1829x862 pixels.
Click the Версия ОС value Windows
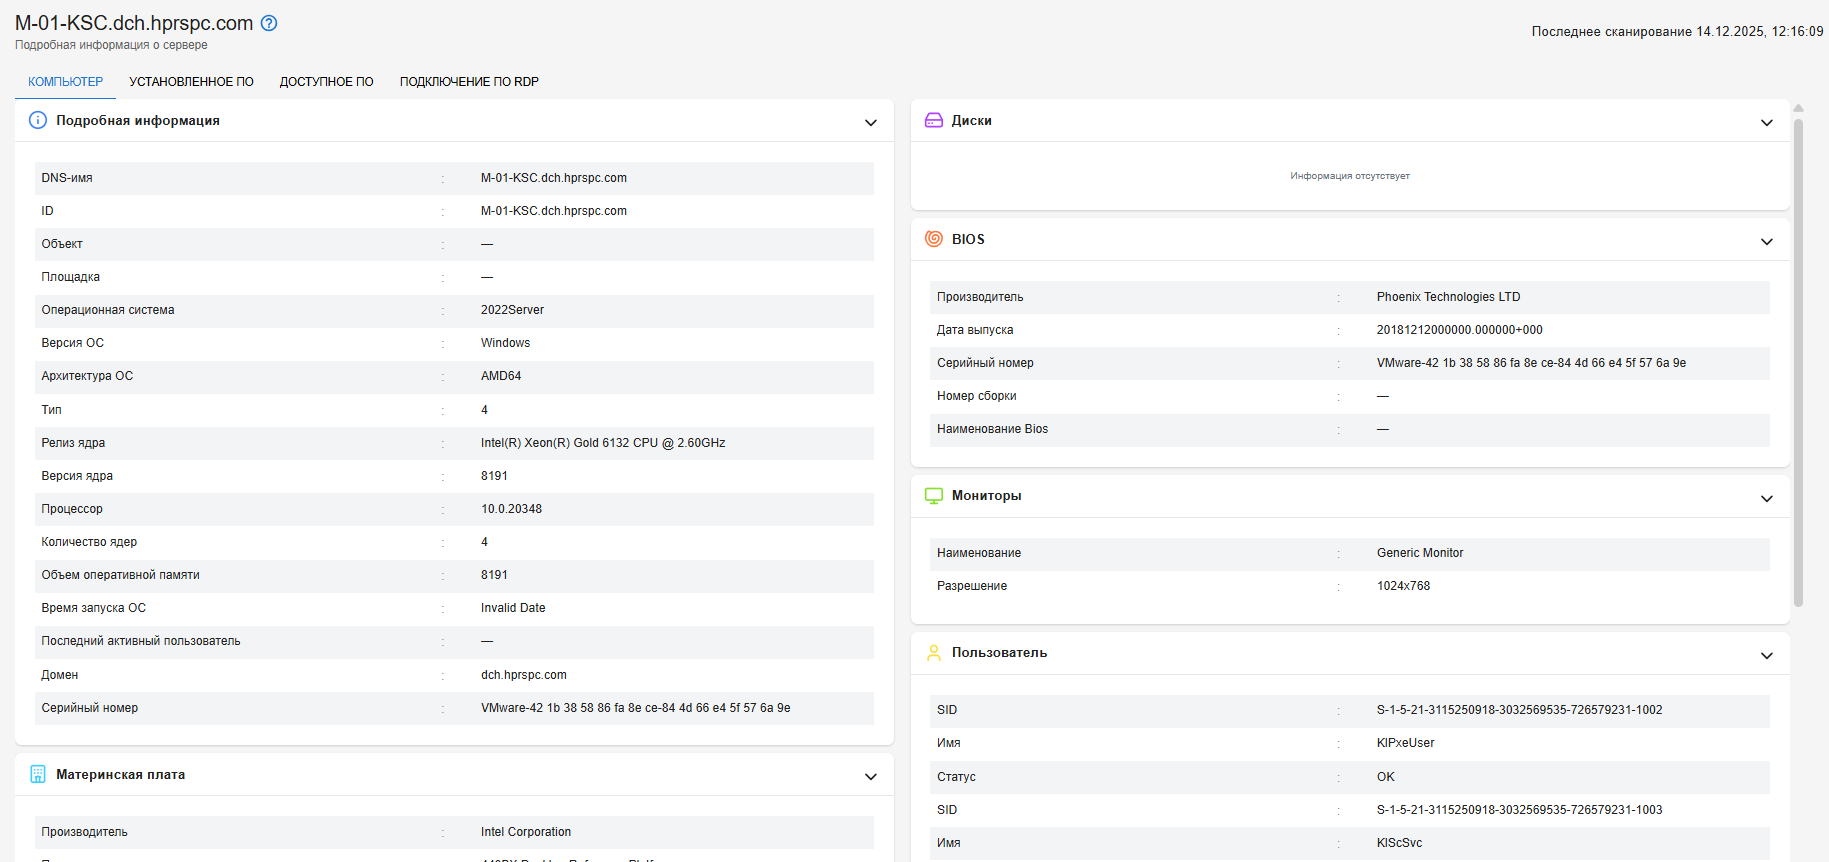pos(505,343)
